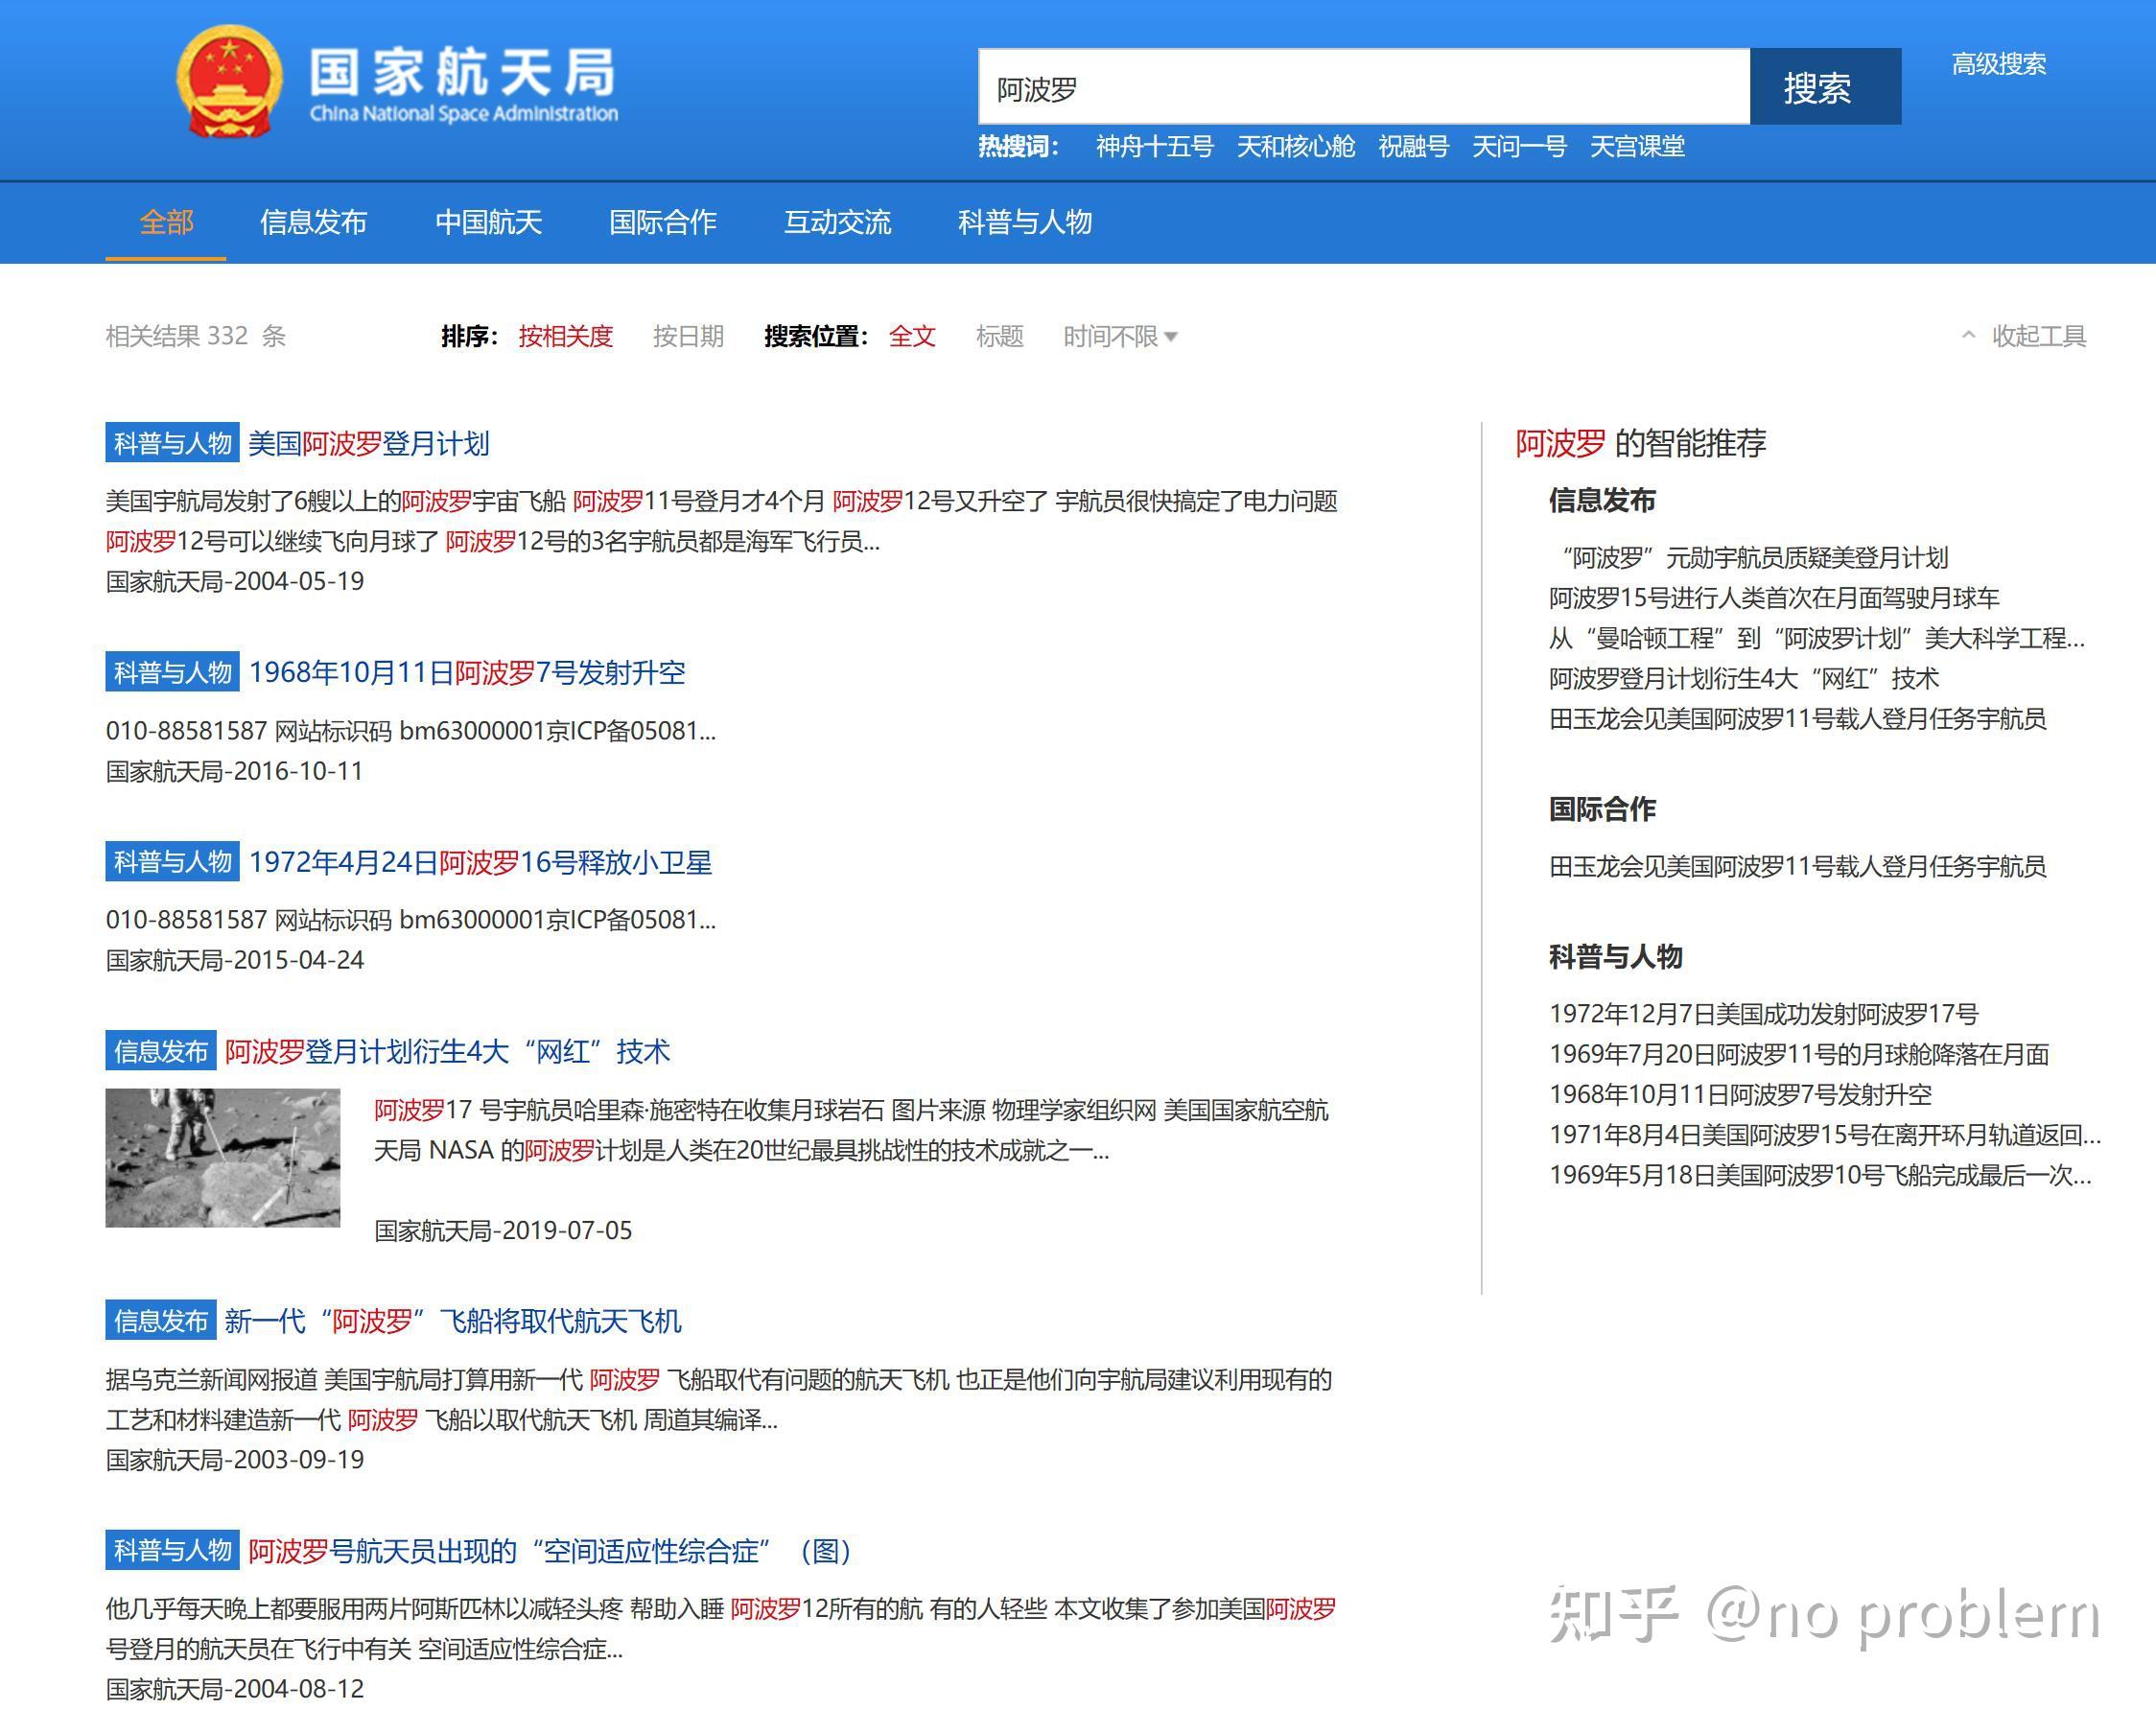Click the 国家航天局 site title text
Screen dimensions: 2156x1710
coord(462,71)
